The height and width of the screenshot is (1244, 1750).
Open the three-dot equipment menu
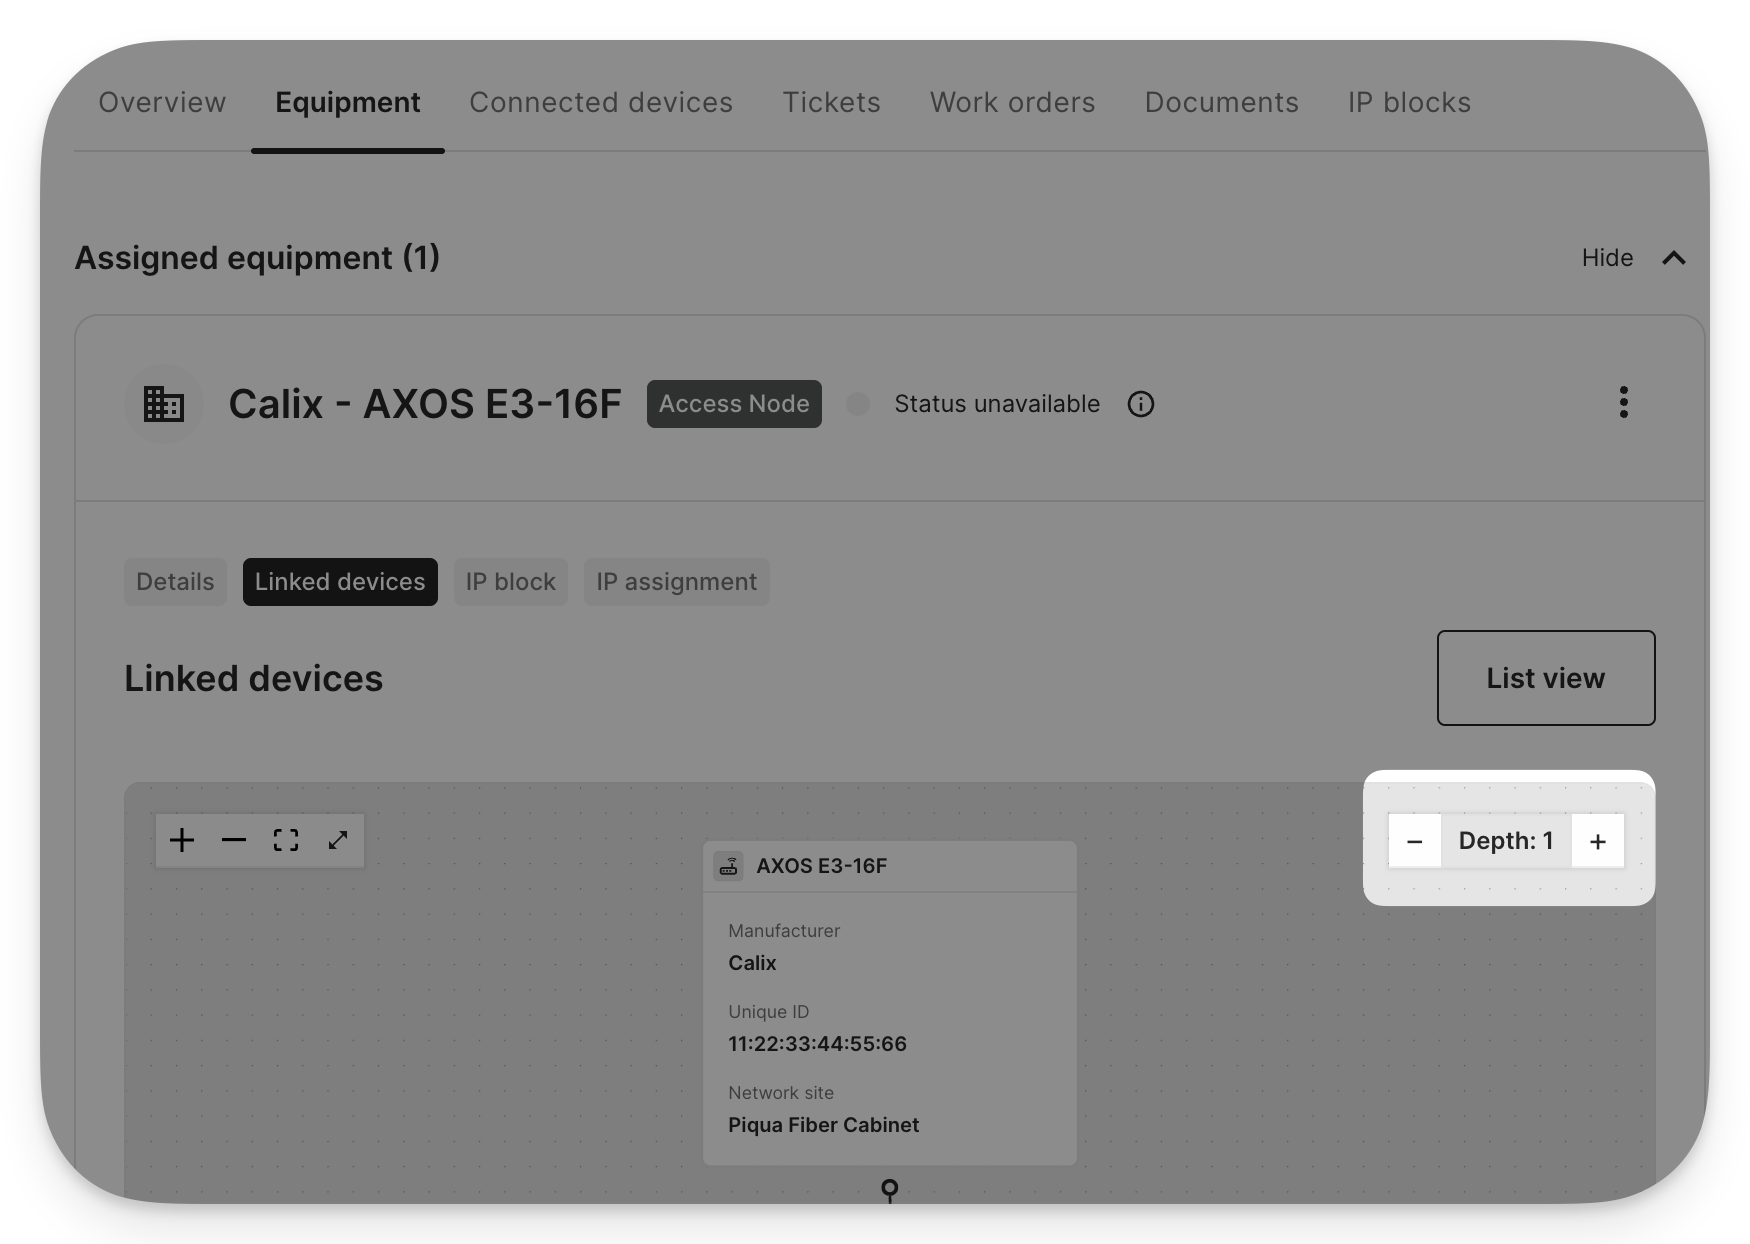pyautogui.click(x=1624, y=402)
